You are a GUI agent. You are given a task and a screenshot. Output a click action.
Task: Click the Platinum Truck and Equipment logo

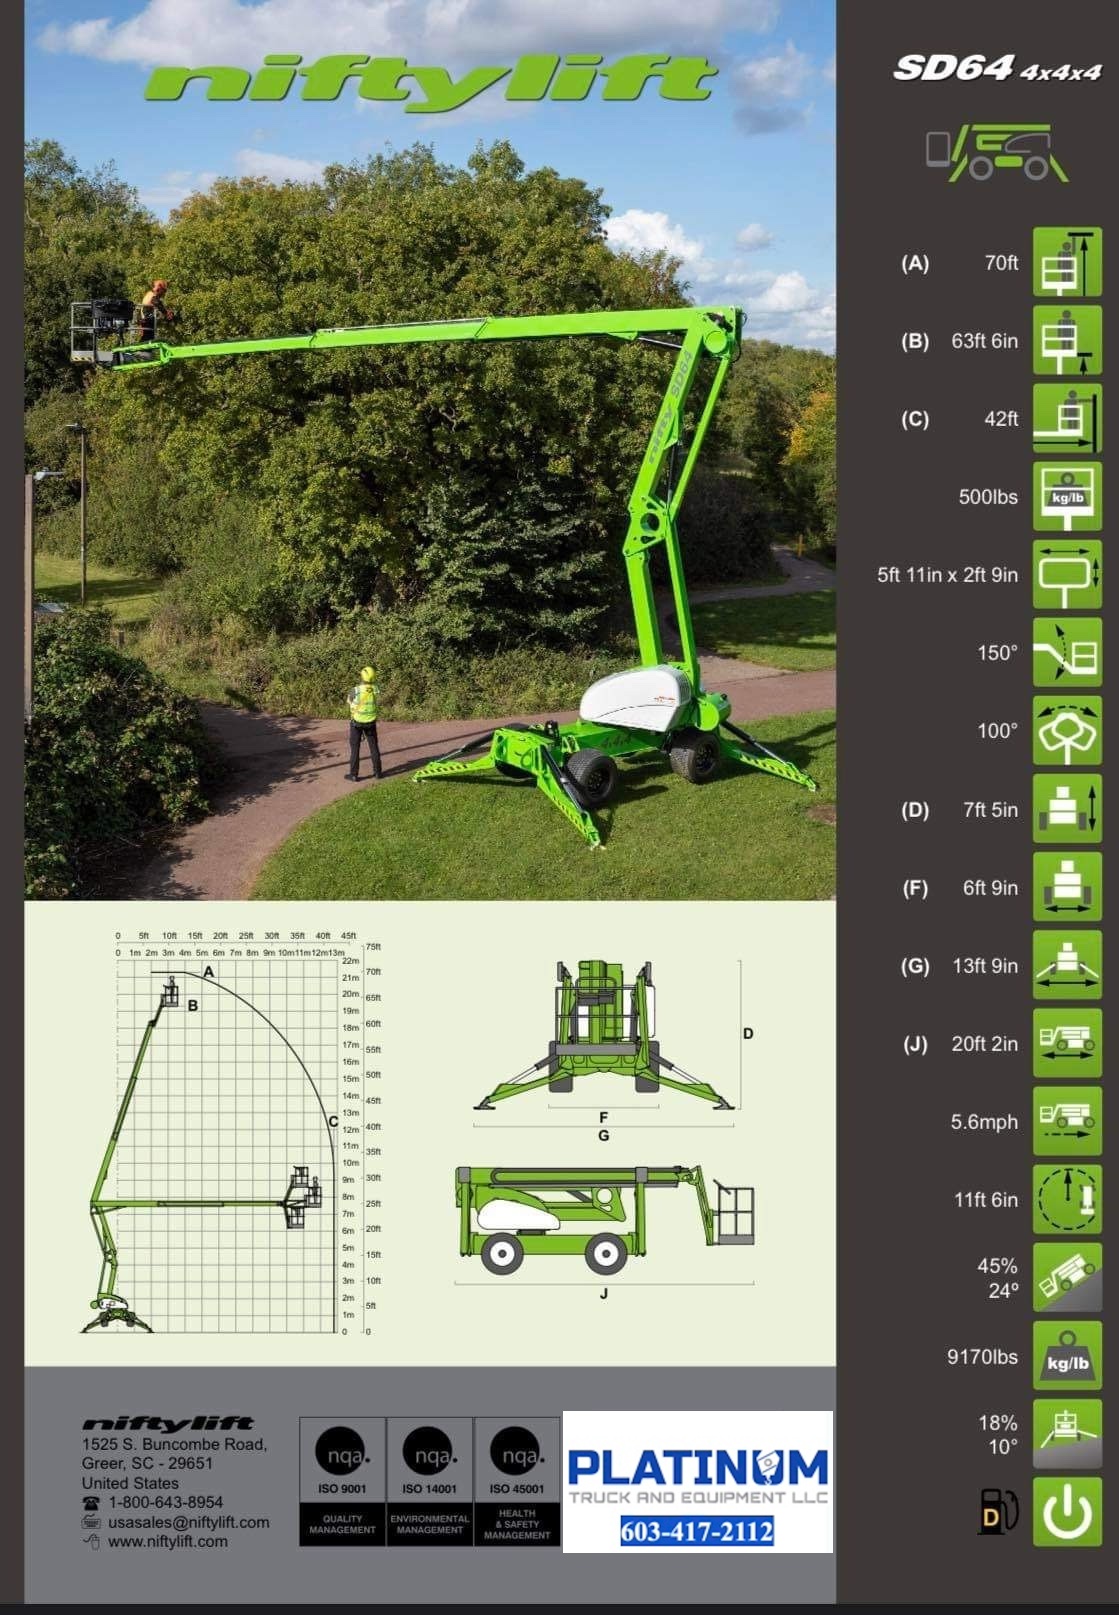697,1474
